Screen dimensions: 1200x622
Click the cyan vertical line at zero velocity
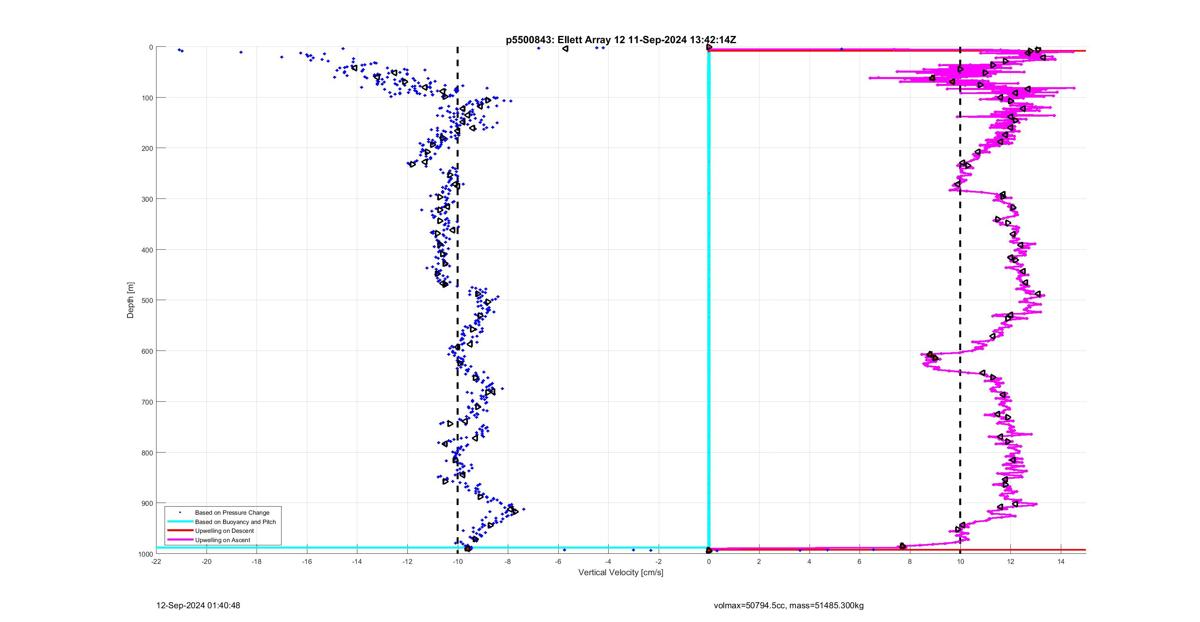[709, 300]
